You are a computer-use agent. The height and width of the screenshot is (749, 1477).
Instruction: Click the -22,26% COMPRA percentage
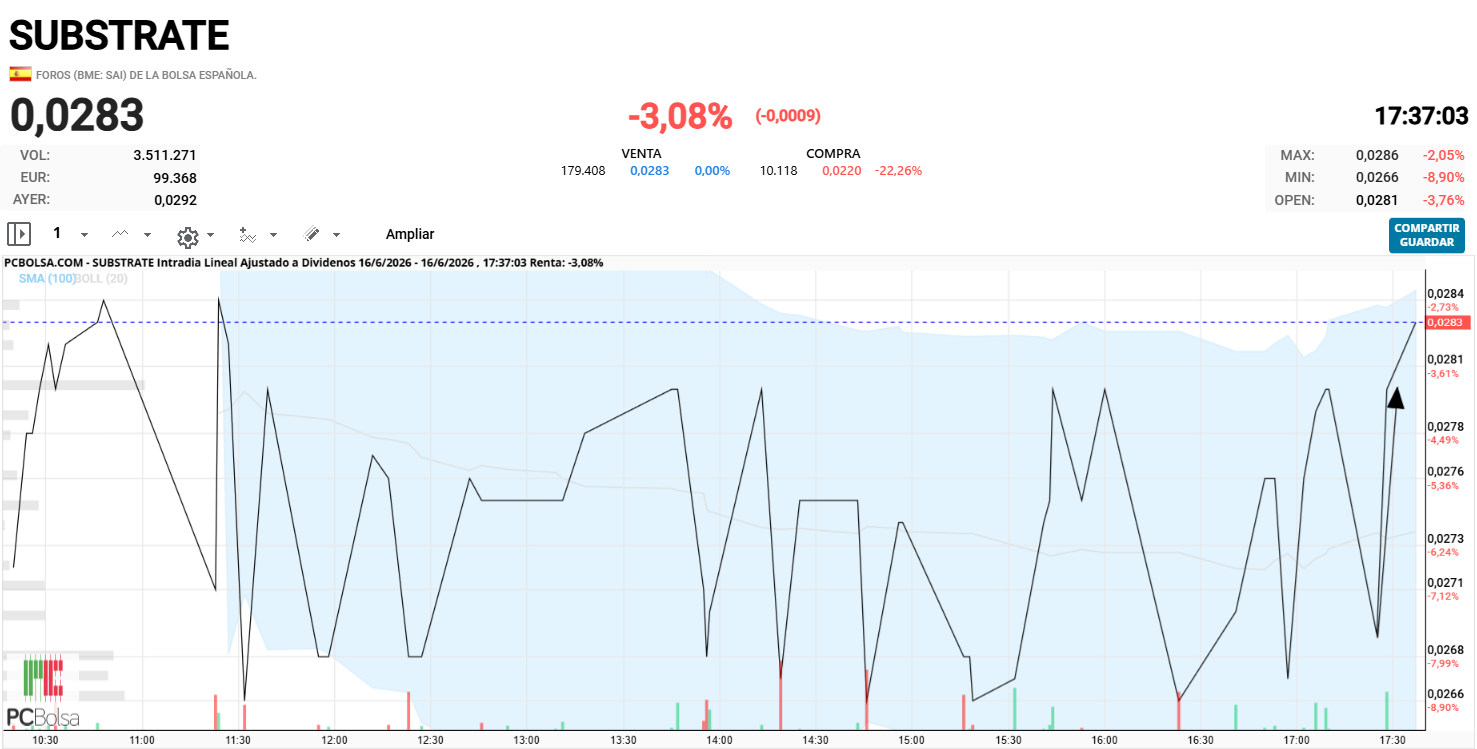[x=898, y=171]
